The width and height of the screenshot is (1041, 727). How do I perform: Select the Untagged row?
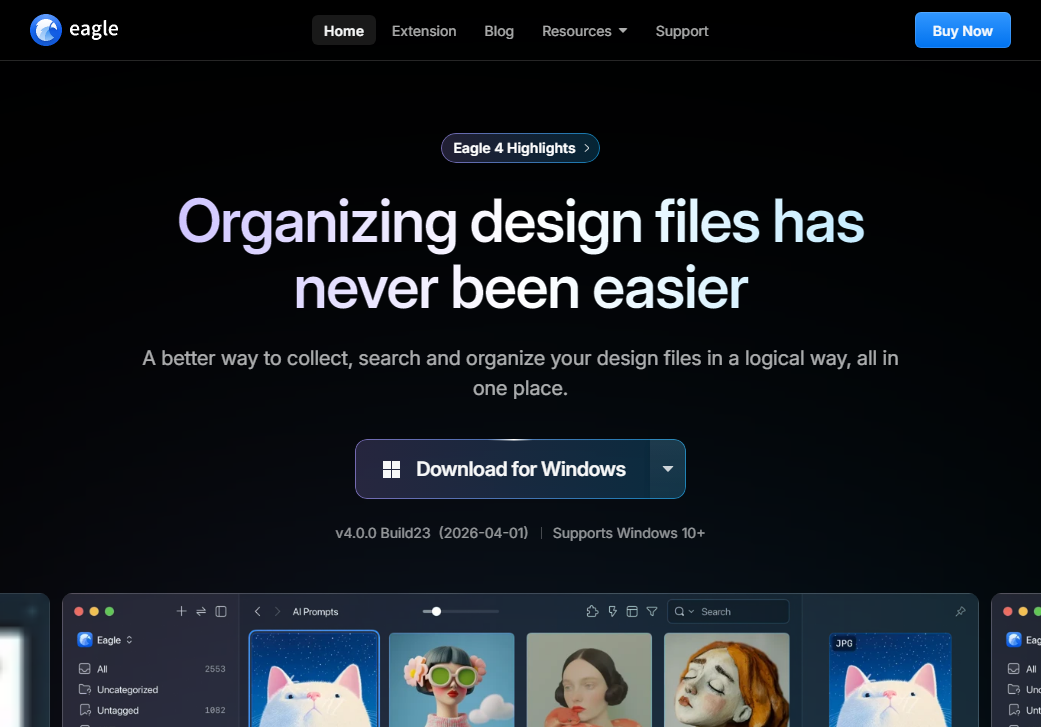(x=151, y=710)
